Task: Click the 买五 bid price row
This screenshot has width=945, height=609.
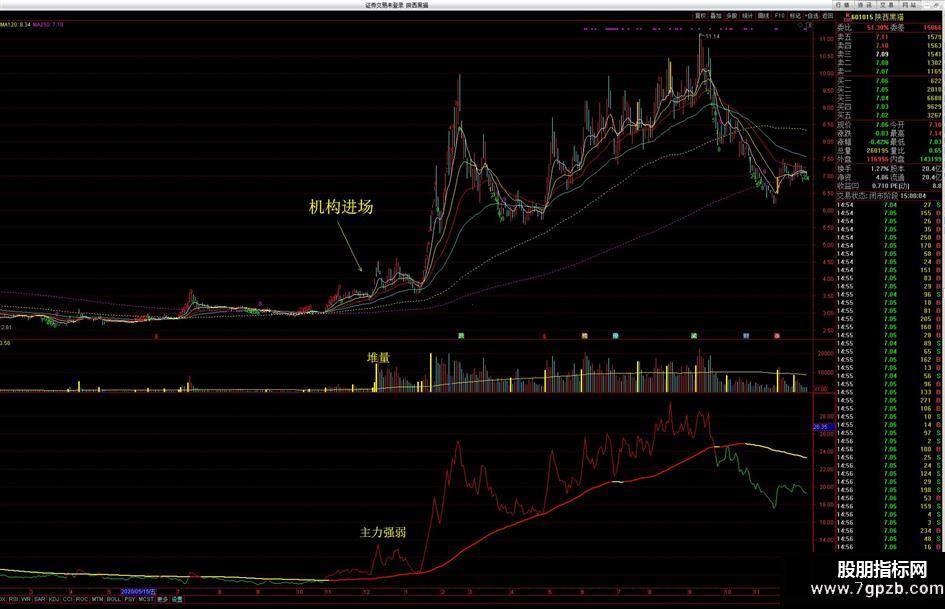Action: (x=889, y=115)
